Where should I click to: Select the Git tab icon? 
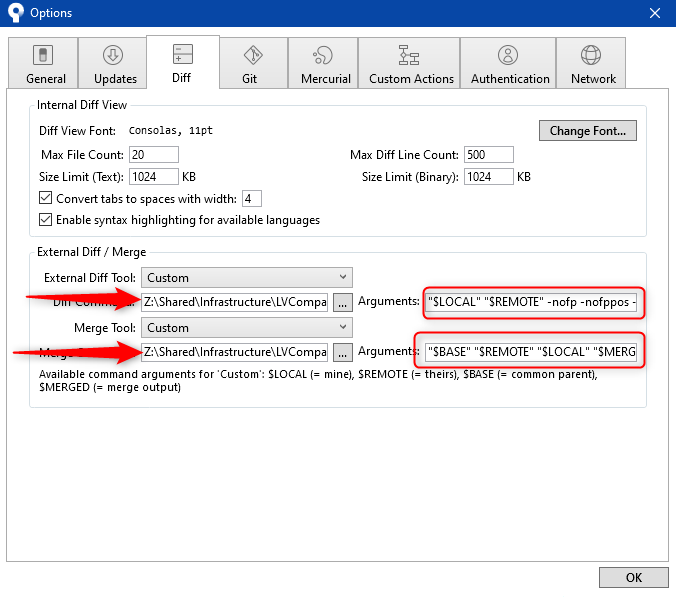(253, 55)
